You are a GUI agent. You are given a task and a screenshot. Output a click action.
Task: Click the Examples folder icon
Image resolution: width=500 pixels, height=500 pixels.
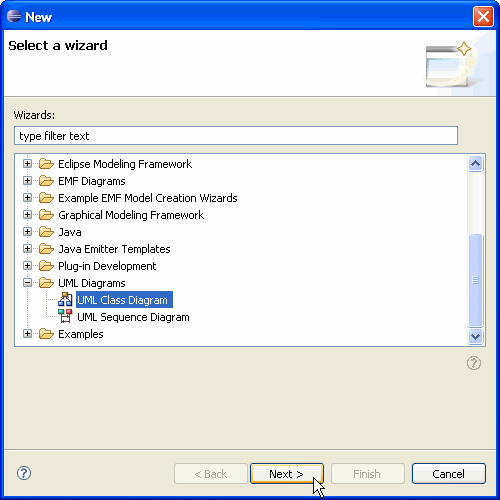pyautogui.click(x=46, y=334)
